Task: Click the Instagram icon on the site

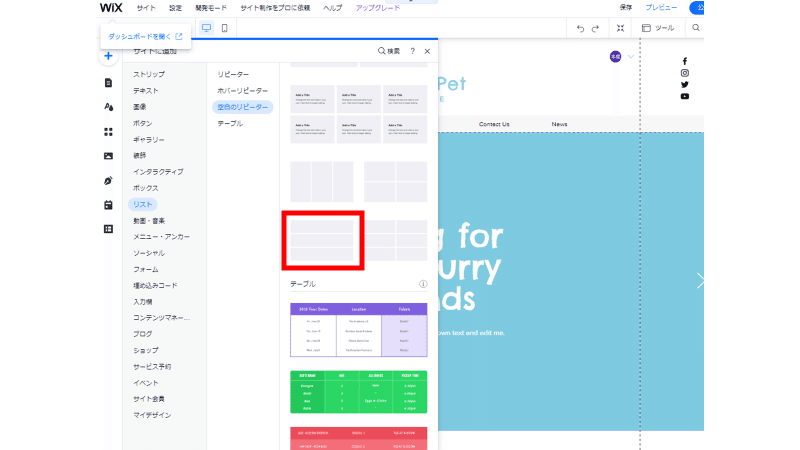Action: [685, 73]
